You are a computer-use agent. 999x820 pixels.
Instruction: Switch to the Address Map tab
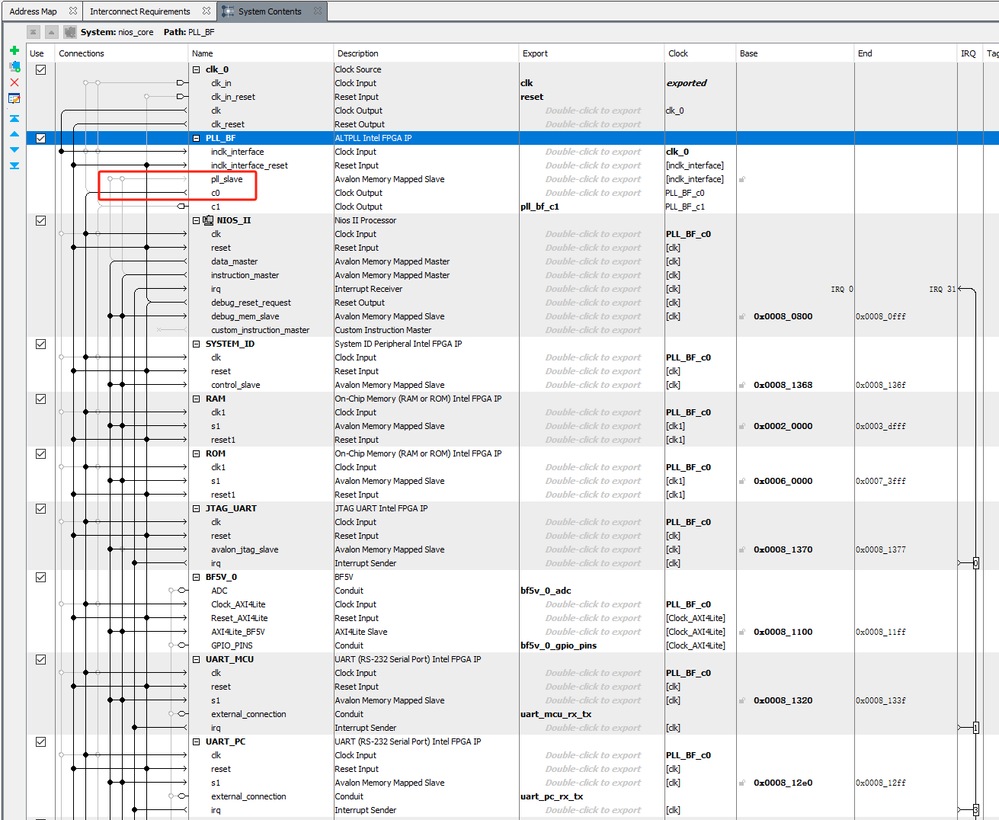tap(33, 11)
